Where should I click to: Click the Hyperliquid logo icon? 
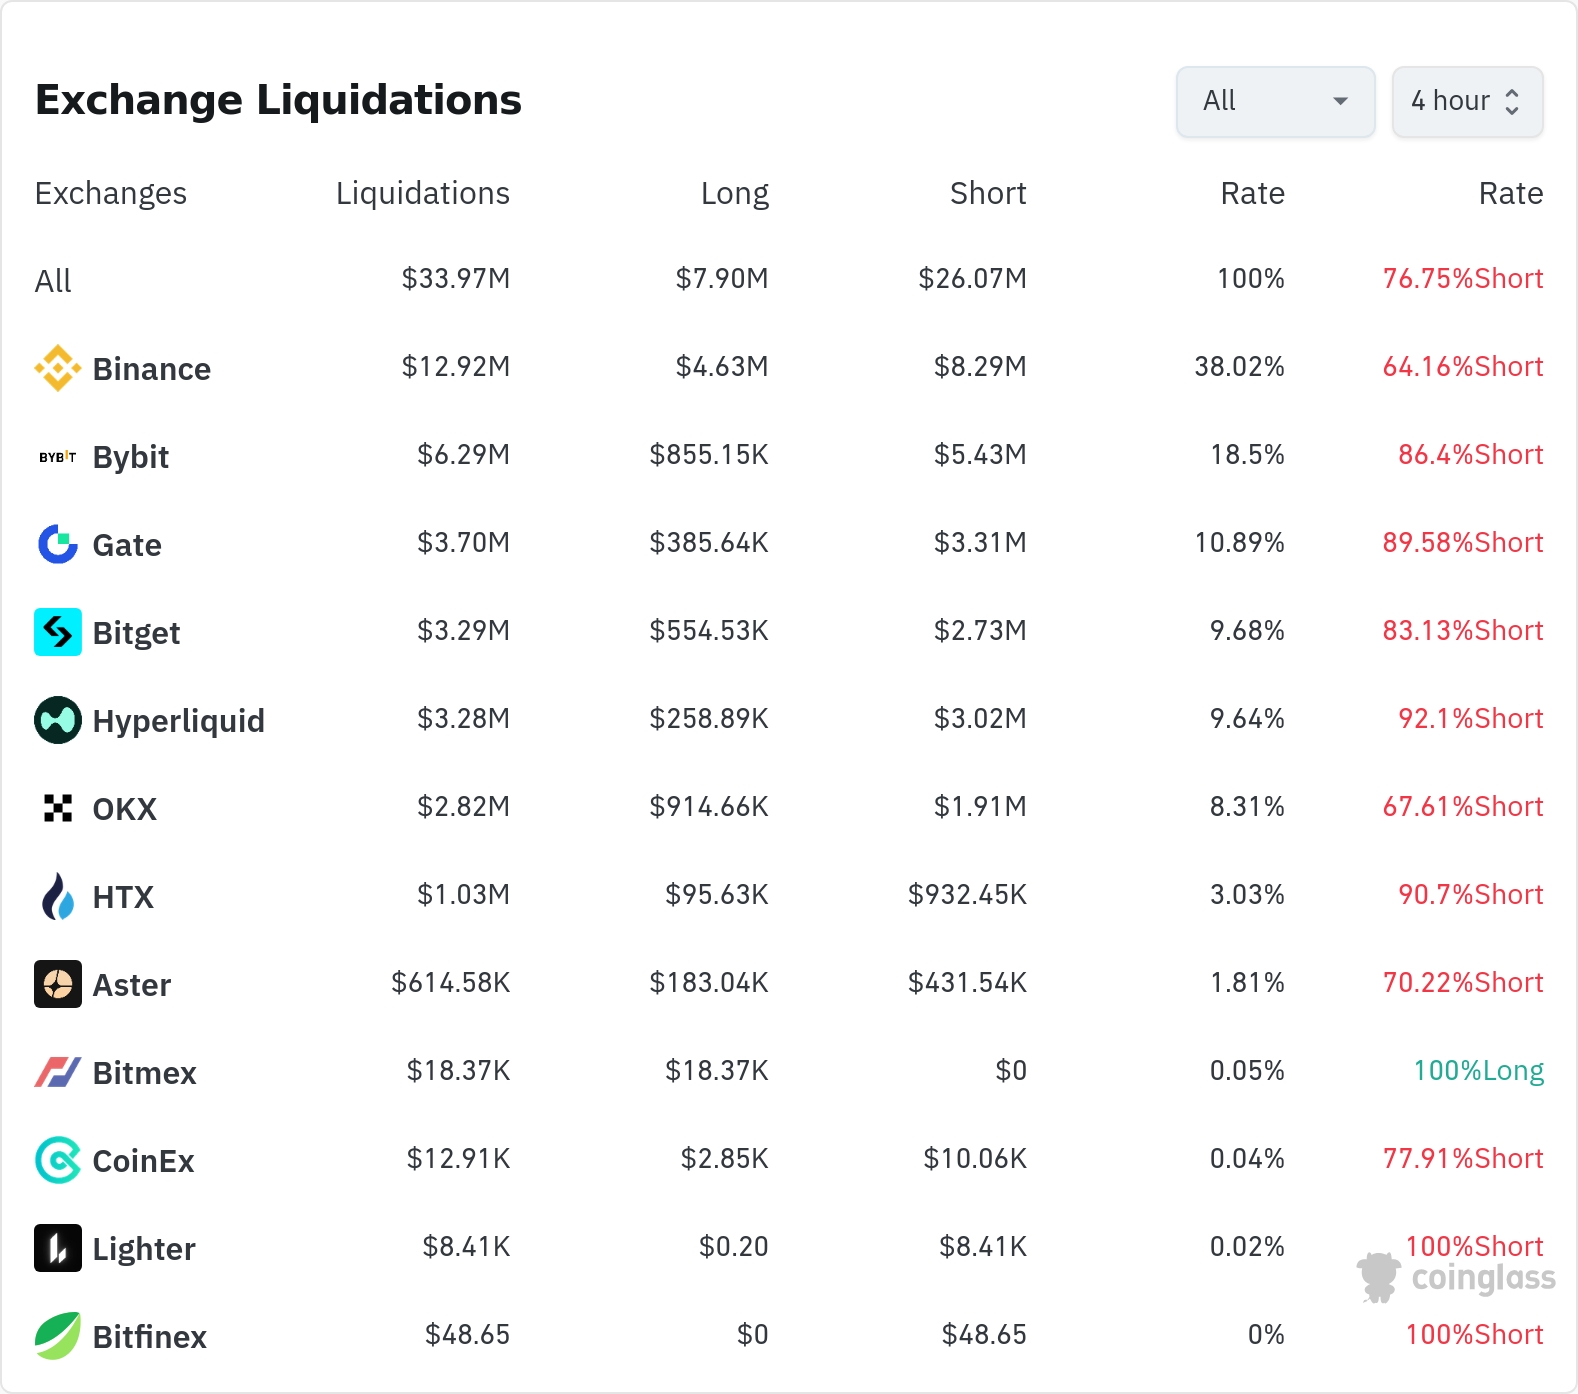(x=58, y=720)
